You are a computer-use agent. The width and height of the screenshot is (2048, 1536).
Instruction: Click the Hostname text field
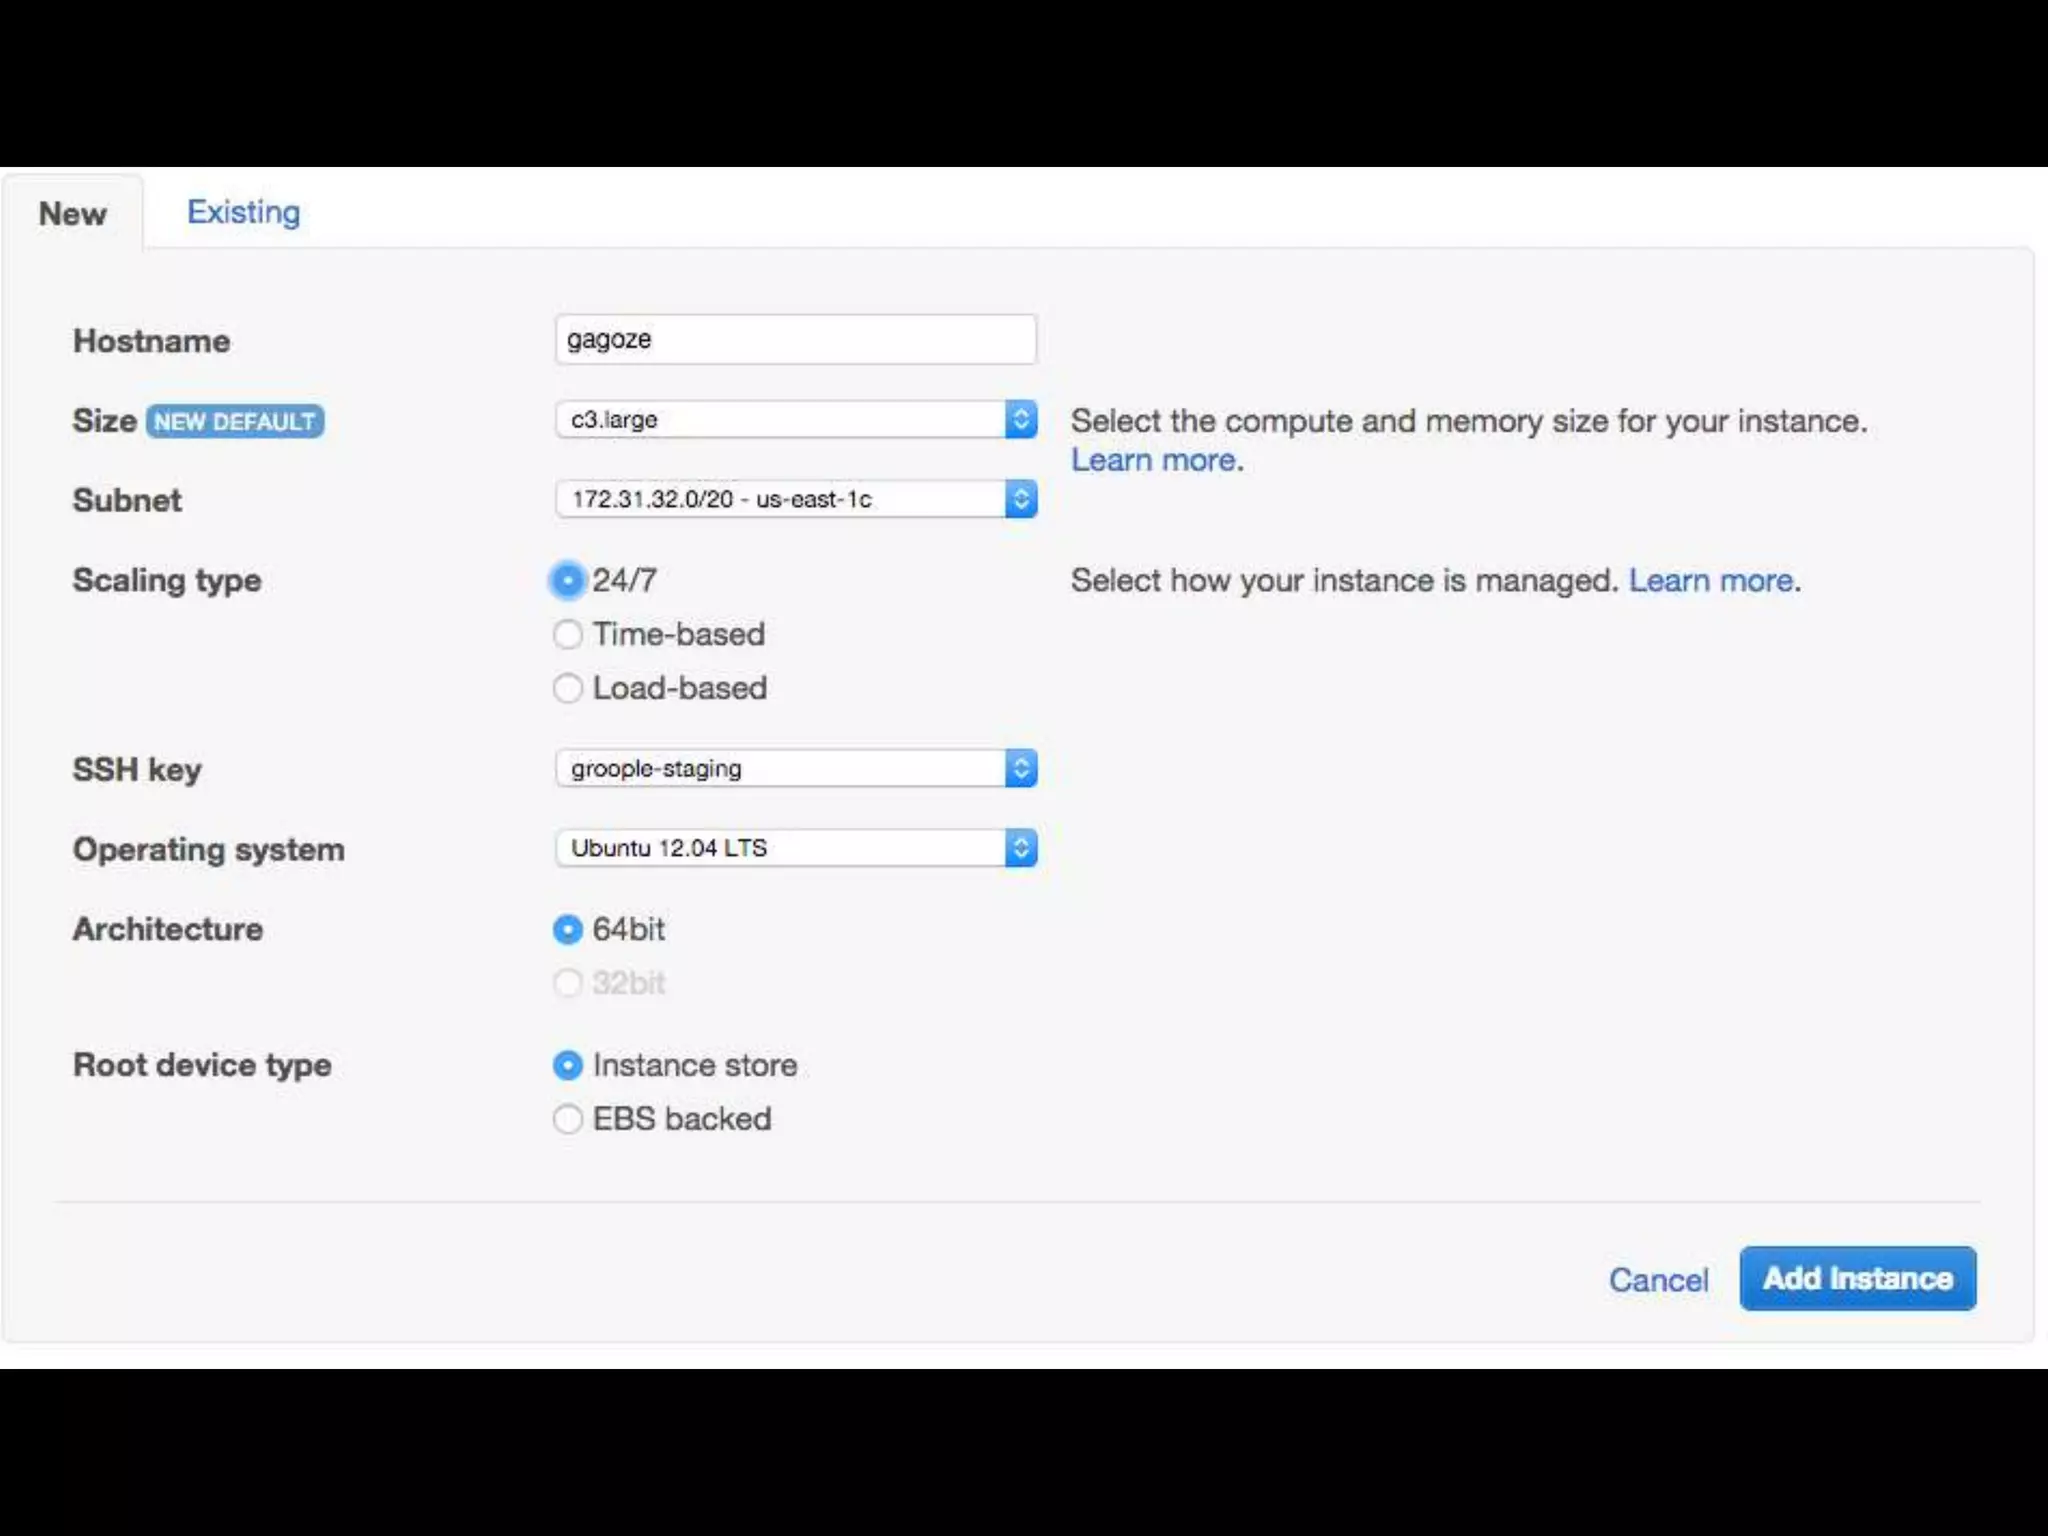pos(795,340)
